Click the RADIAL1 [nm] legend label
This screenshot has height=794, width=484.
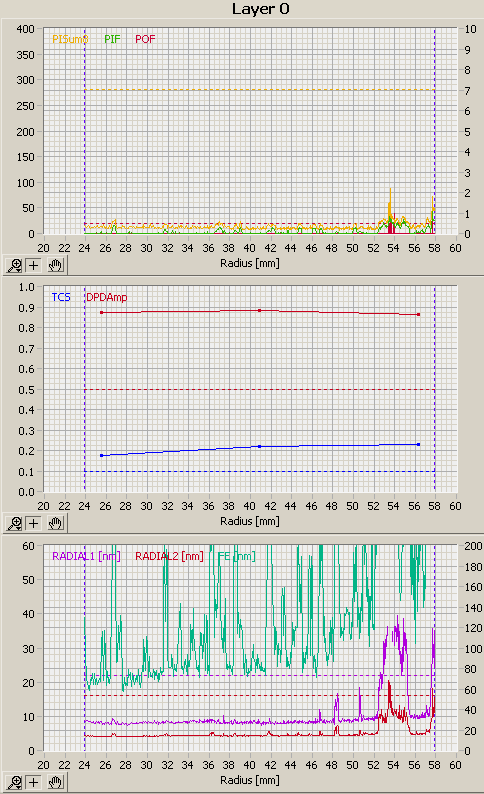[87, 557]
